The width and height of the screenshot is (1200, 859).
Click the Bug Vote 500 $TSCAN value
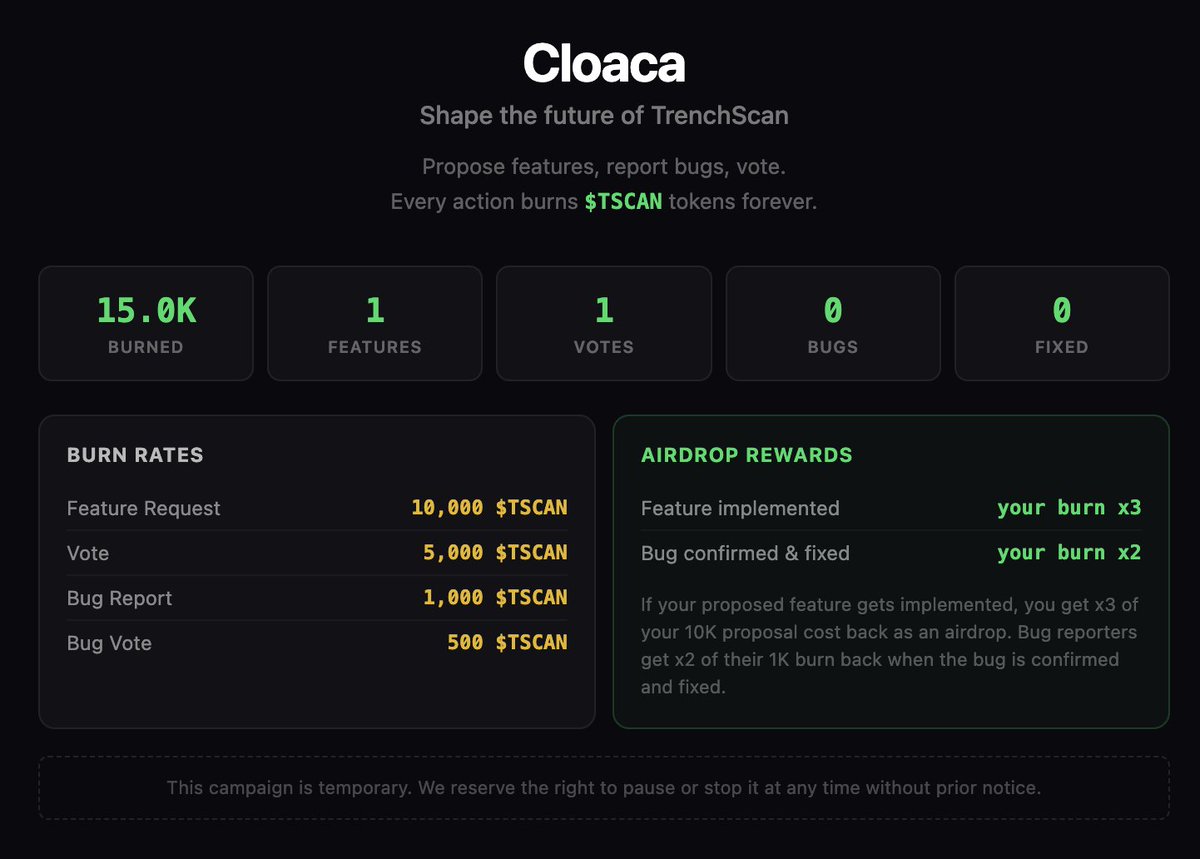(507, 642)
